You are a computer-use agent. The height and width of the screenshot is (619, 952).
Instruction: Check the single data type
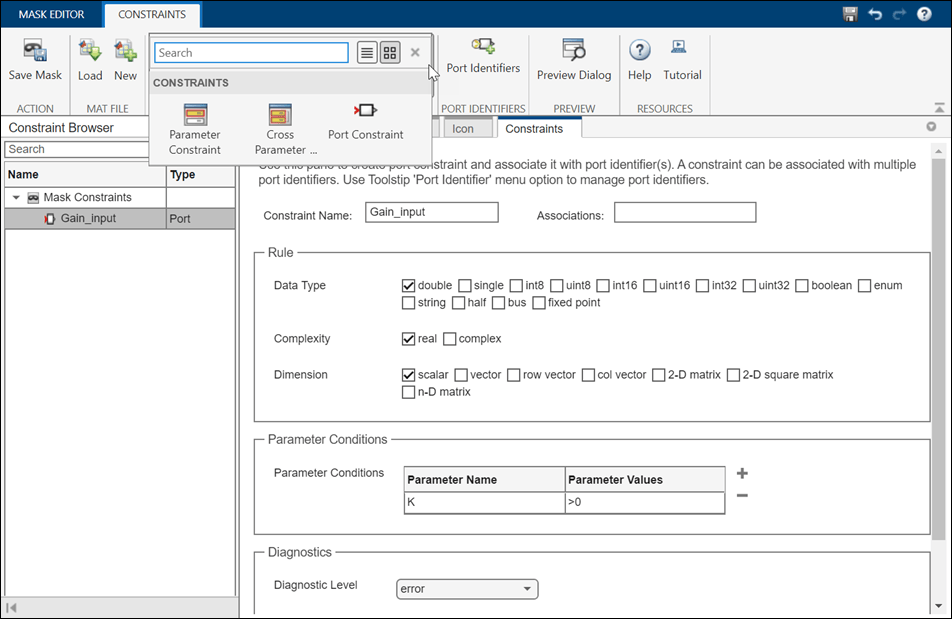465,286
